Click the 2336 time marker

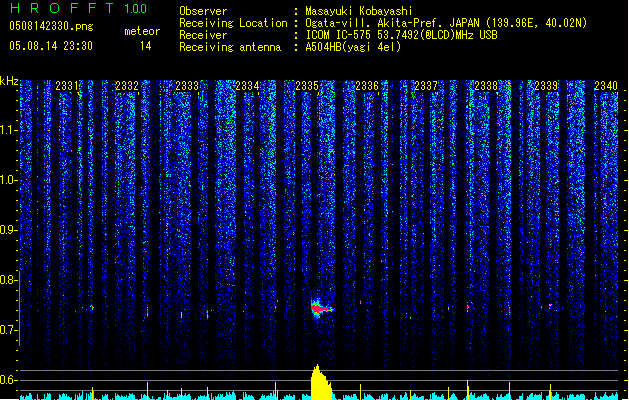[367, 86]
